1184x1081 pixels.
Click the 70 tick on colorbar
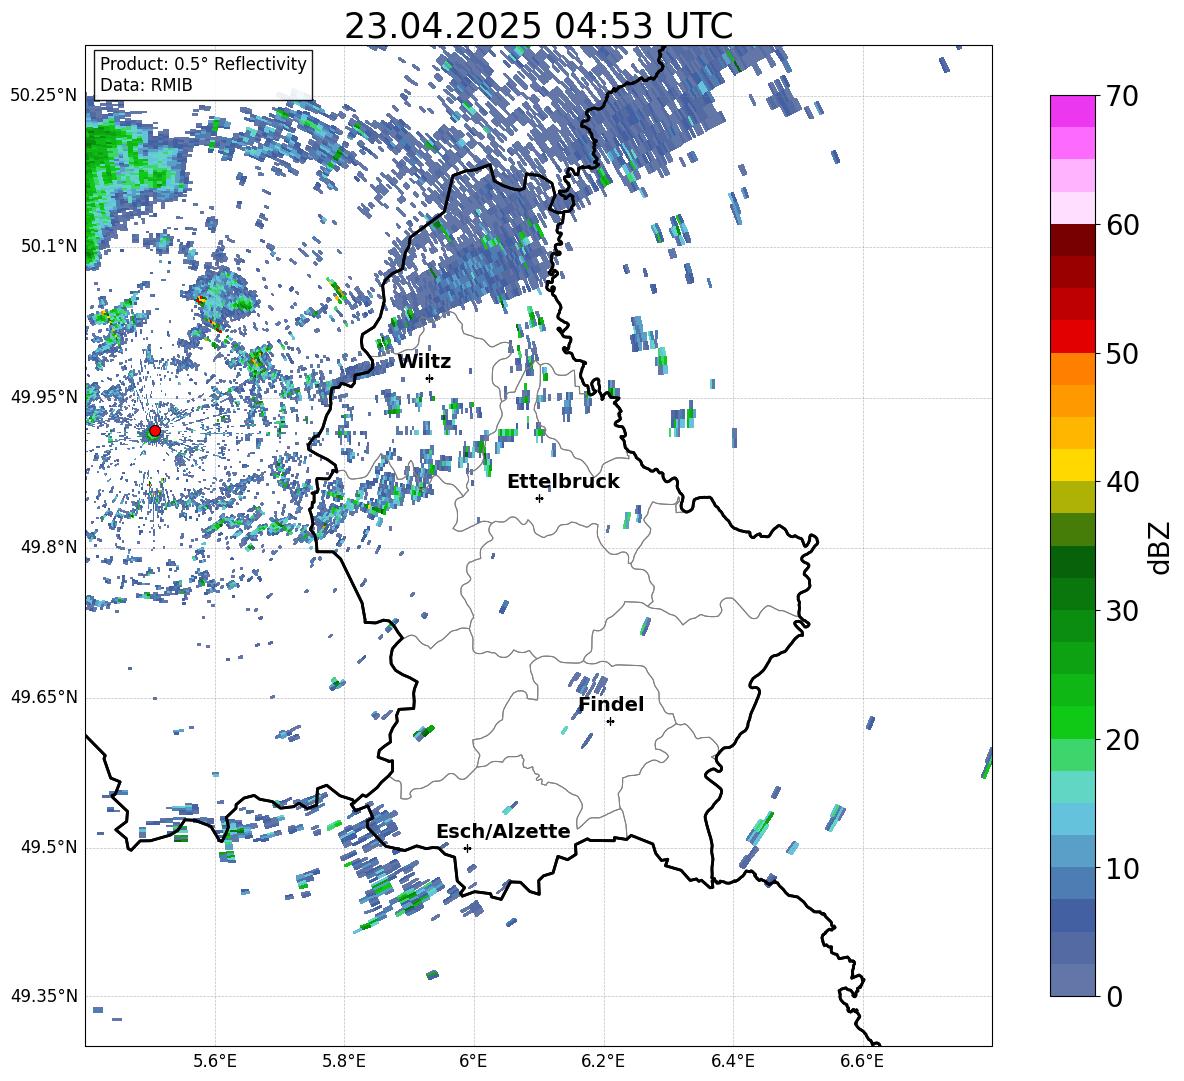click(x=1121, y=97)
